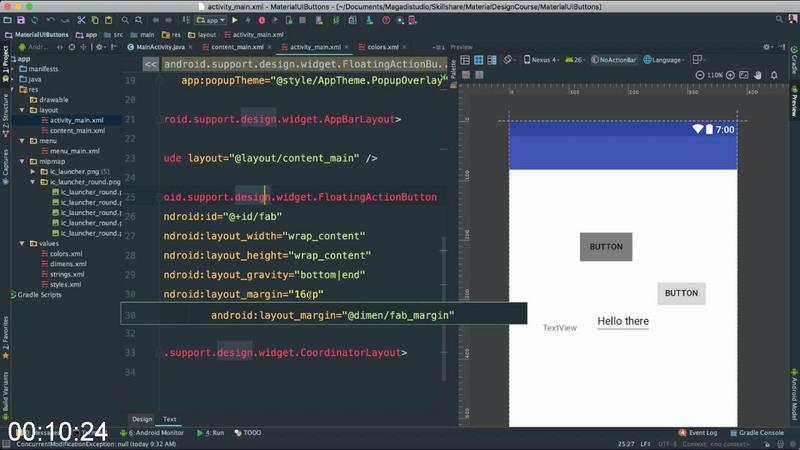Click the '<<' breadcrumb back button in editor
Viewport: 800px width, 450px height.
click(x=150, y=64)
